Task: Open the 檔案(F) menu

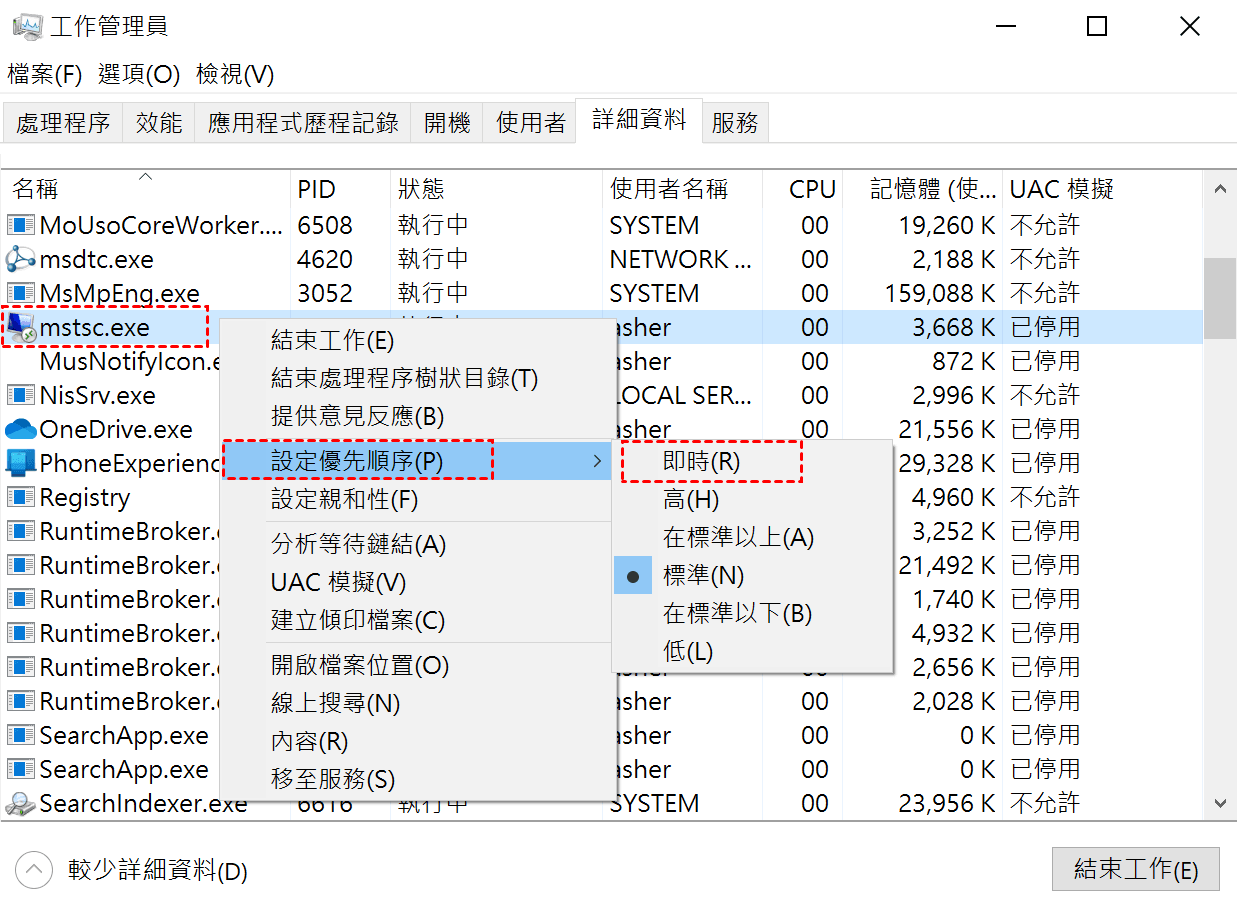Action: click(x=45, y=74)
